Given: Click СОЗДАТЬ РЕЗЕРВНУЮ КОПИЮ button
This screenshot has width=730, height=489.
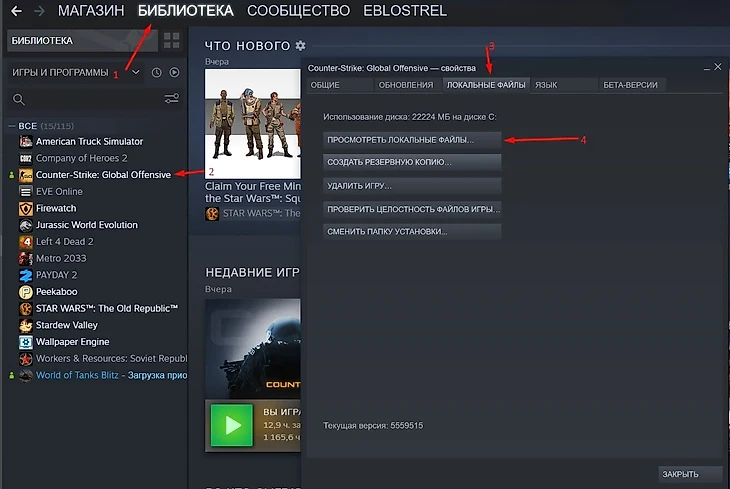Looking at the screenshot, I should click(x=412, y=162).
